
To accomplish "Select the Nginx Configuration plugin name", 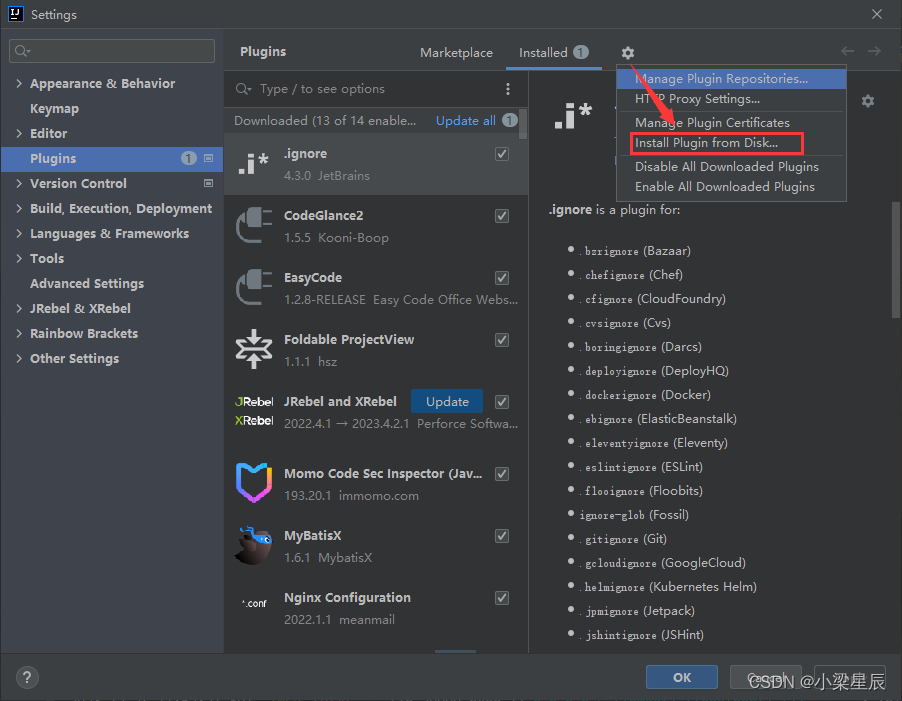I will [x=347, y=598].
